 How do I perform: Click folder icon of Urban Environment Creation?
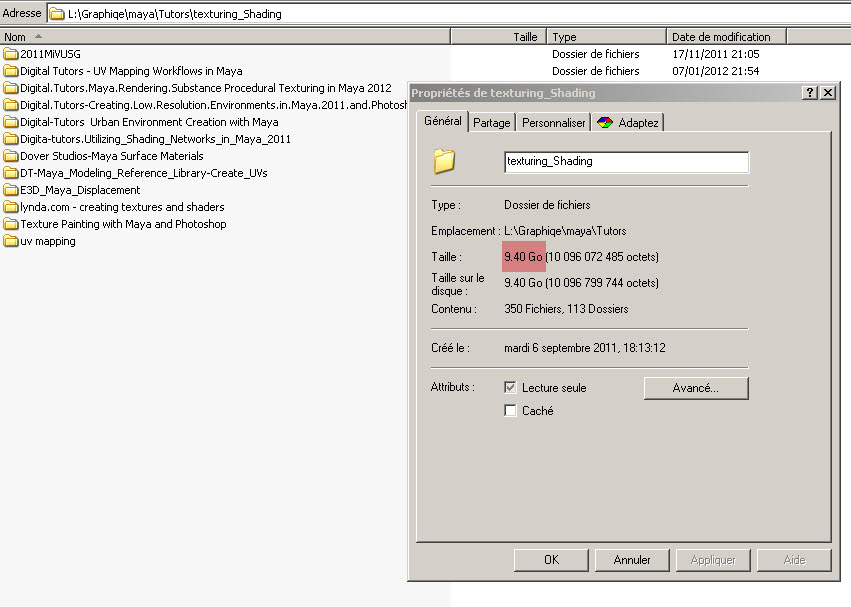[x=10, y=122]
